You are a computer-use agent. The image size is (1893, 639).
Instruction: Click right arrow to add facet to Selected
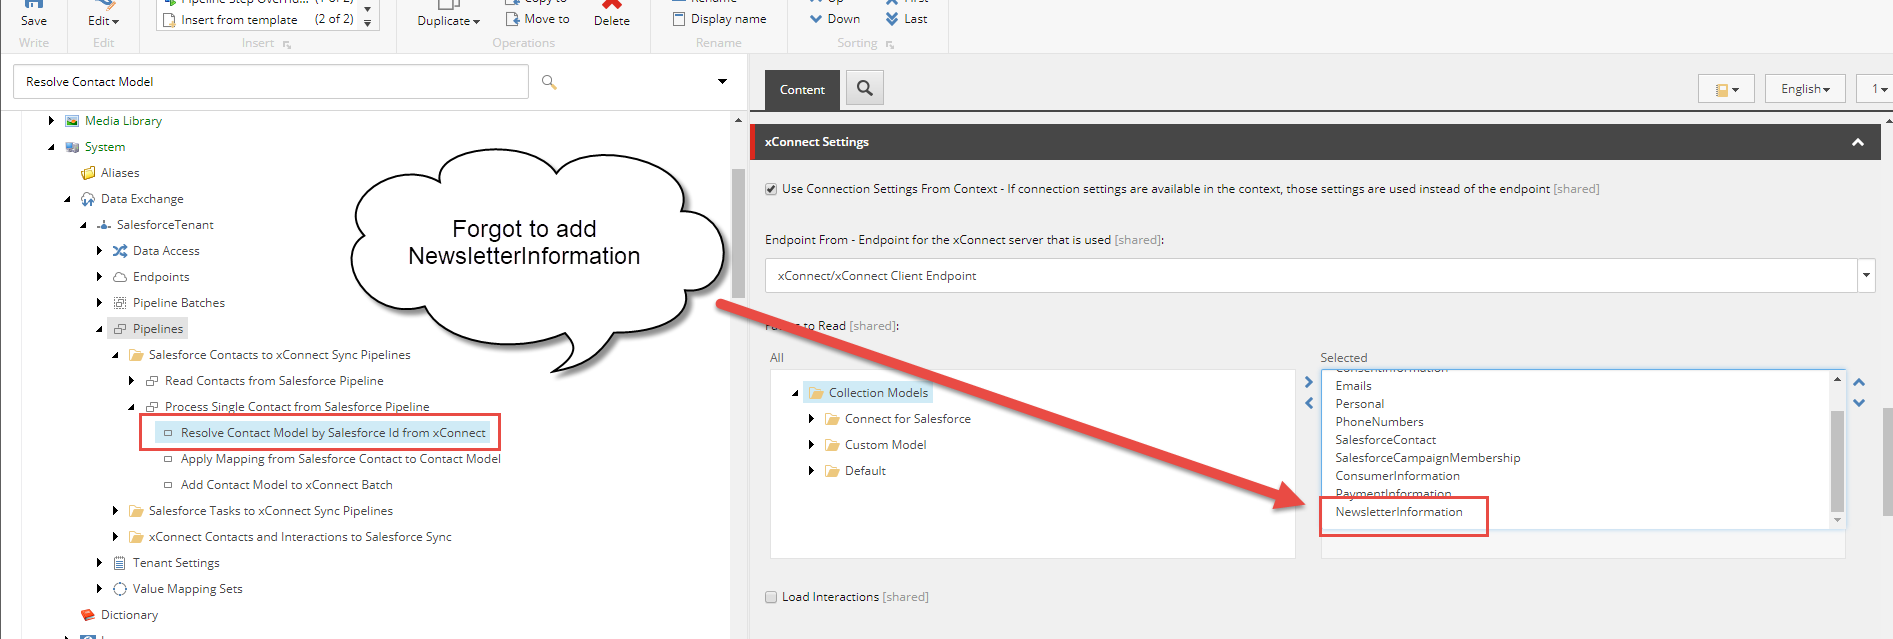click(x=1309, y=382)
